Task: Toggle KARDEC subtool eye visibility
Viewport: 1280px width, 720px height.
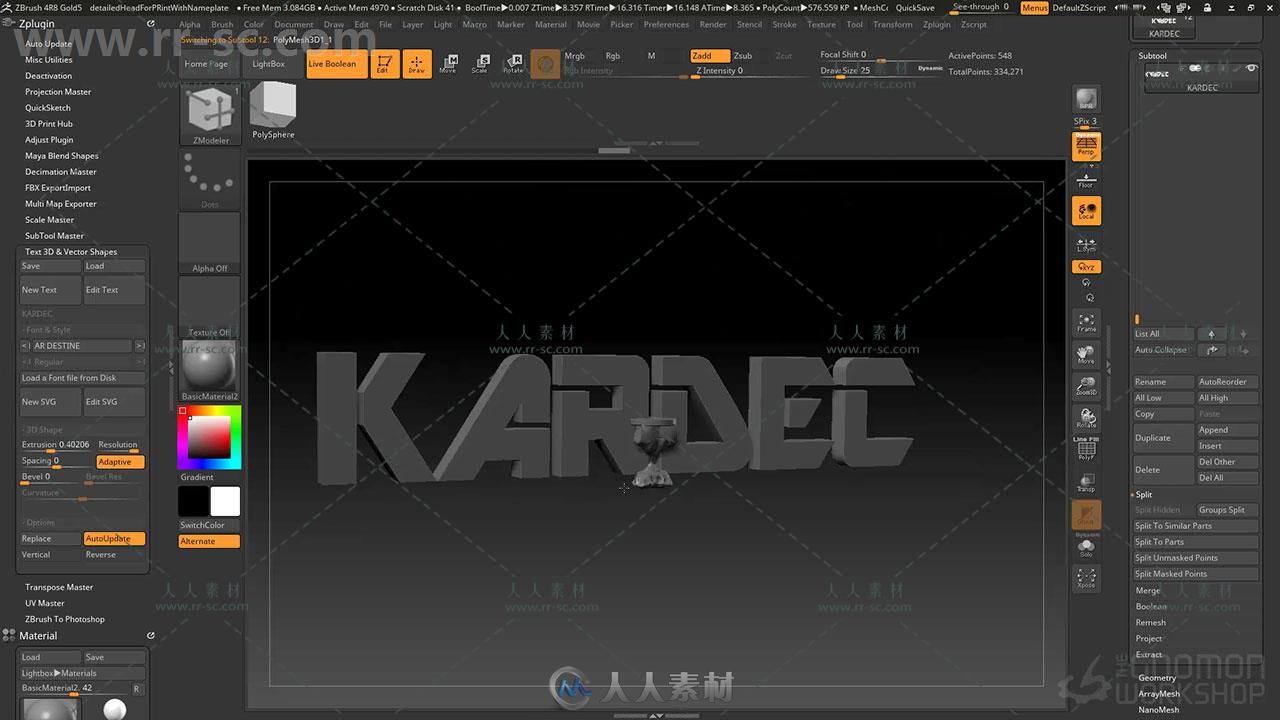Action: 1251,68
